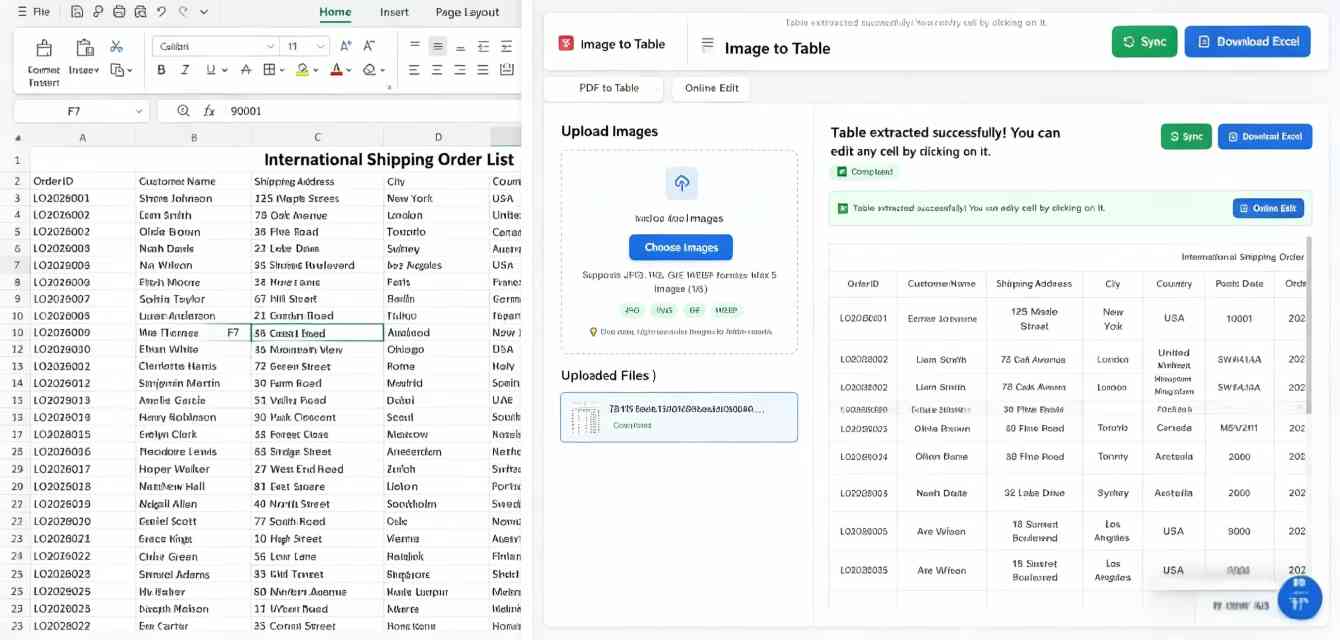Click the small Sync button above the extracted table
Viewport: 1340px width, 640px height.
(1186, 136)
